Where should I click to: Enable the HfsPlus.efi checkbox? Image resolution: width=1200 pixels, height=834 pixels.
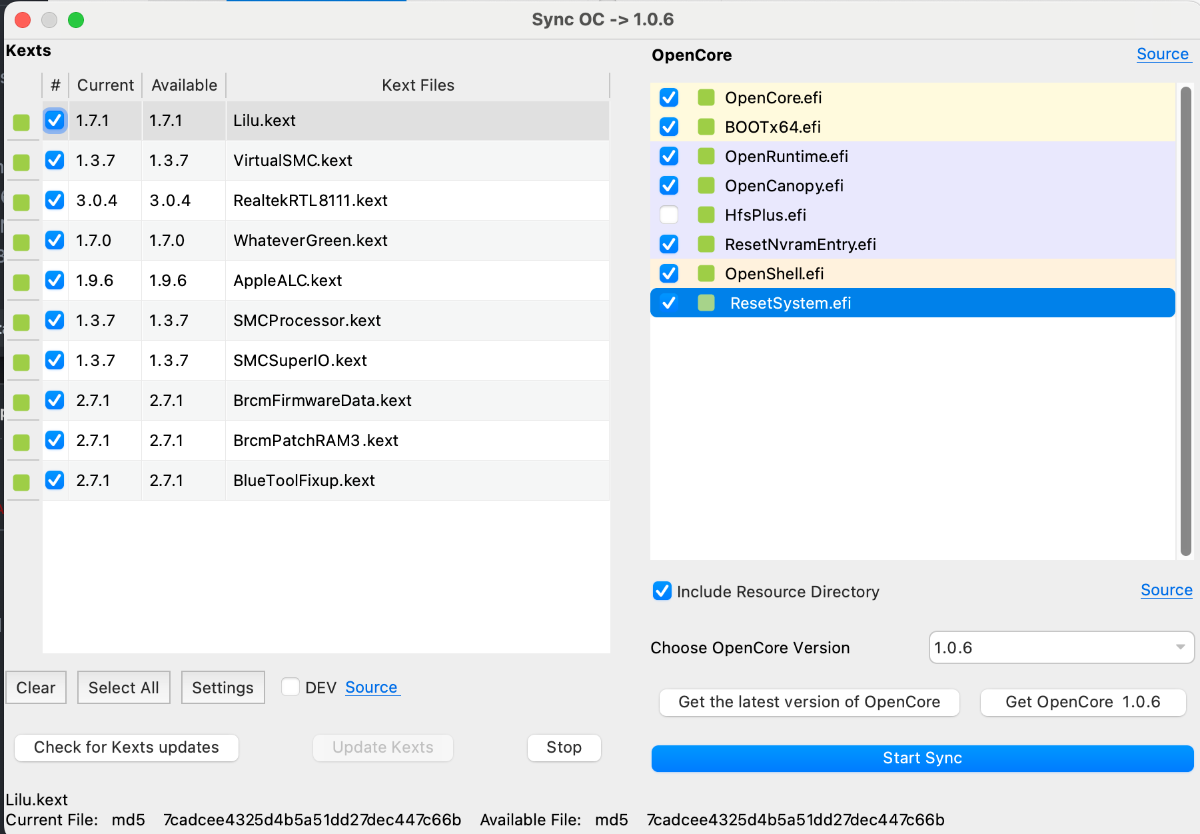[x=669, y=215]
